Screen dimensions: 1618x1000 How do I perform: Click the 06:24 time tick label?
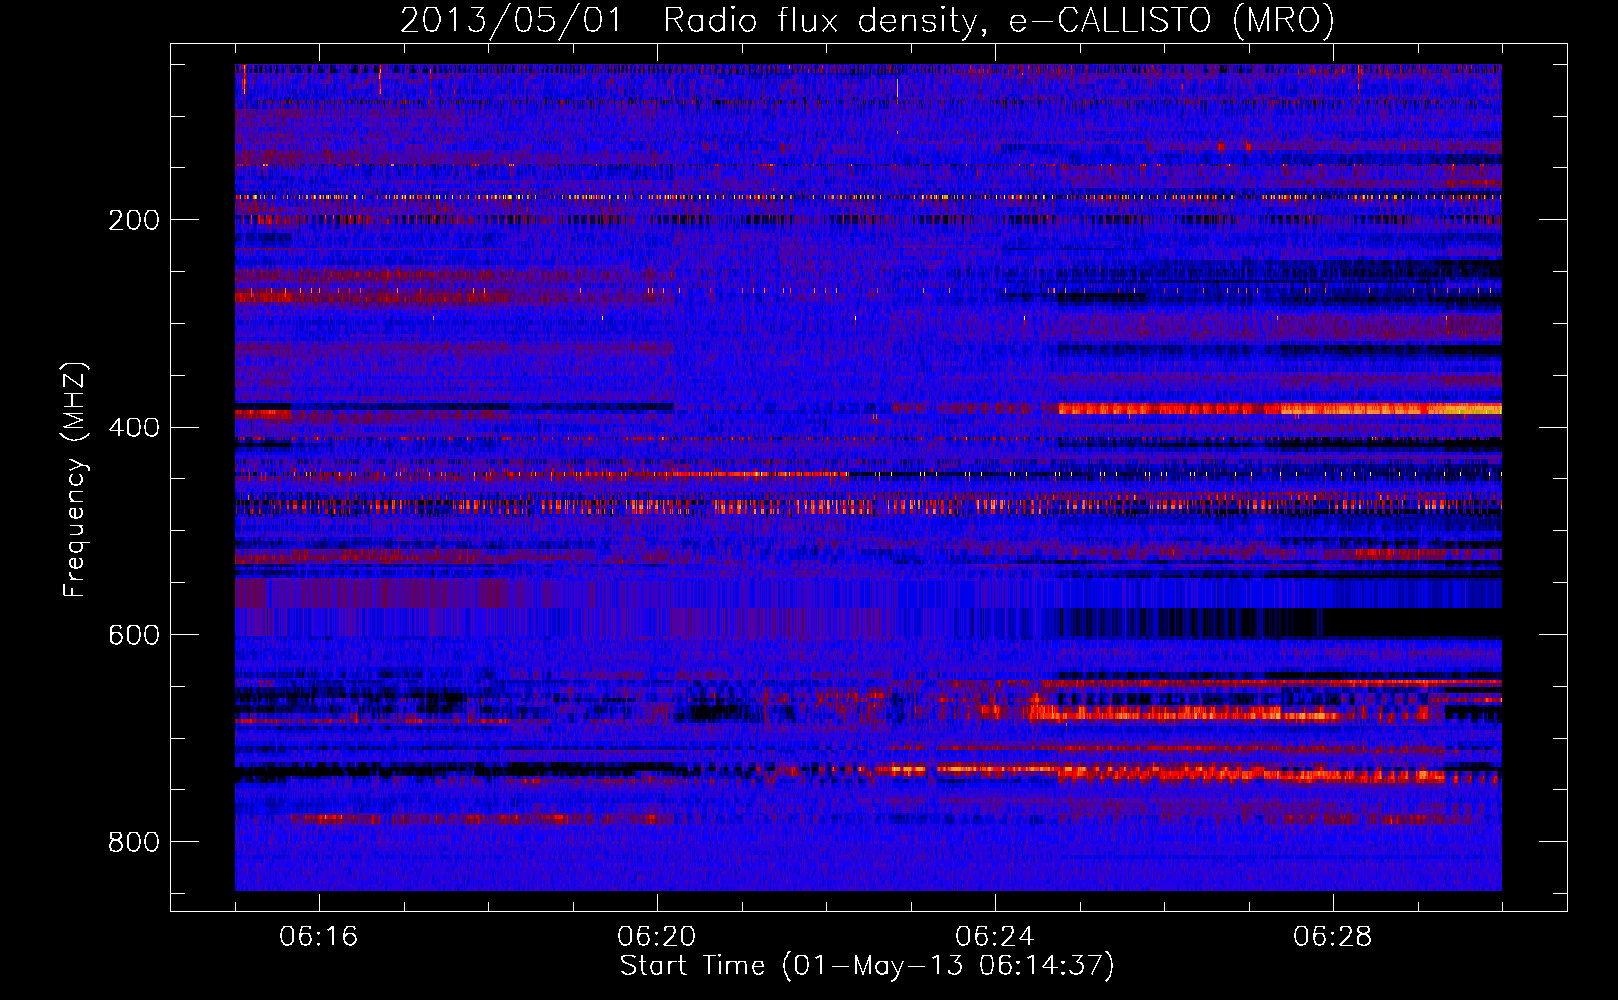click(995, 936)
